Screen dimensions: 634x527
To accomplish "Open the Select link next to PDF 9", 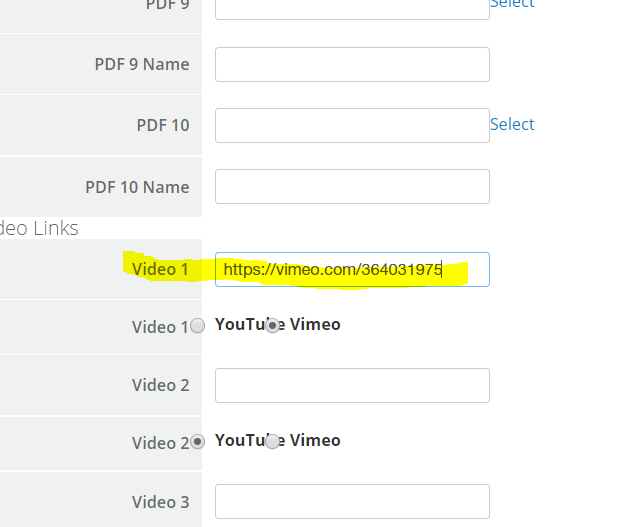I will pos(512,4).
